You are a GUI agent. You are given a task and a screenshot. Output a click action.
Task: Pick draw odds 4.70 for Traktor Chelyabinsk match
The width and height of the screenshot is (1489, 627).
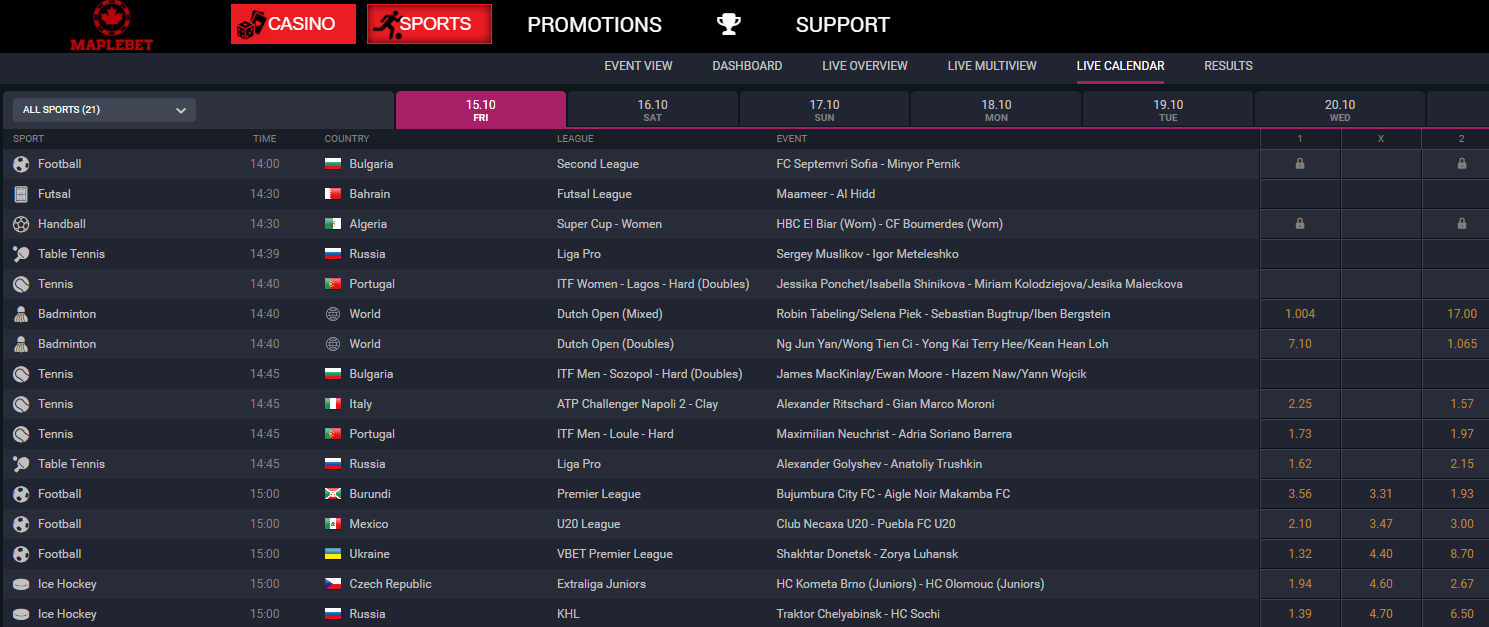(1380, 614)
